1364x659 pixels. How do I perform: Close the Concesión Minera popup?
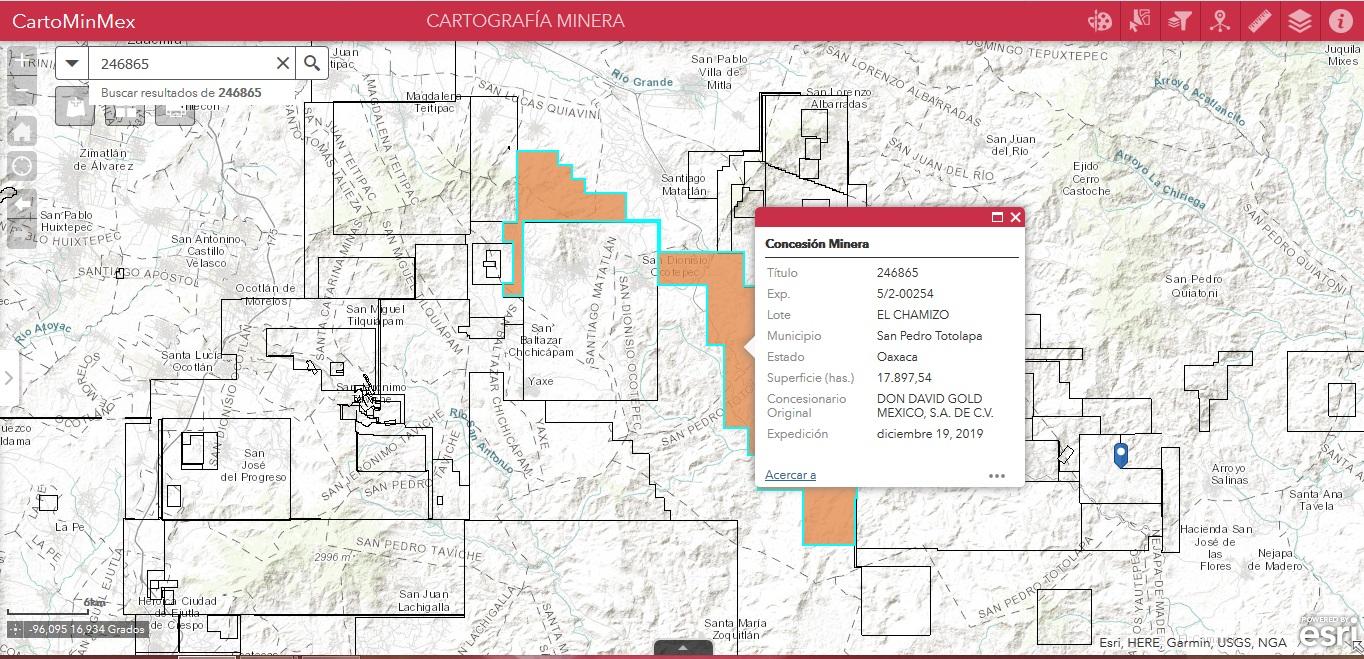coord(1015,217)
